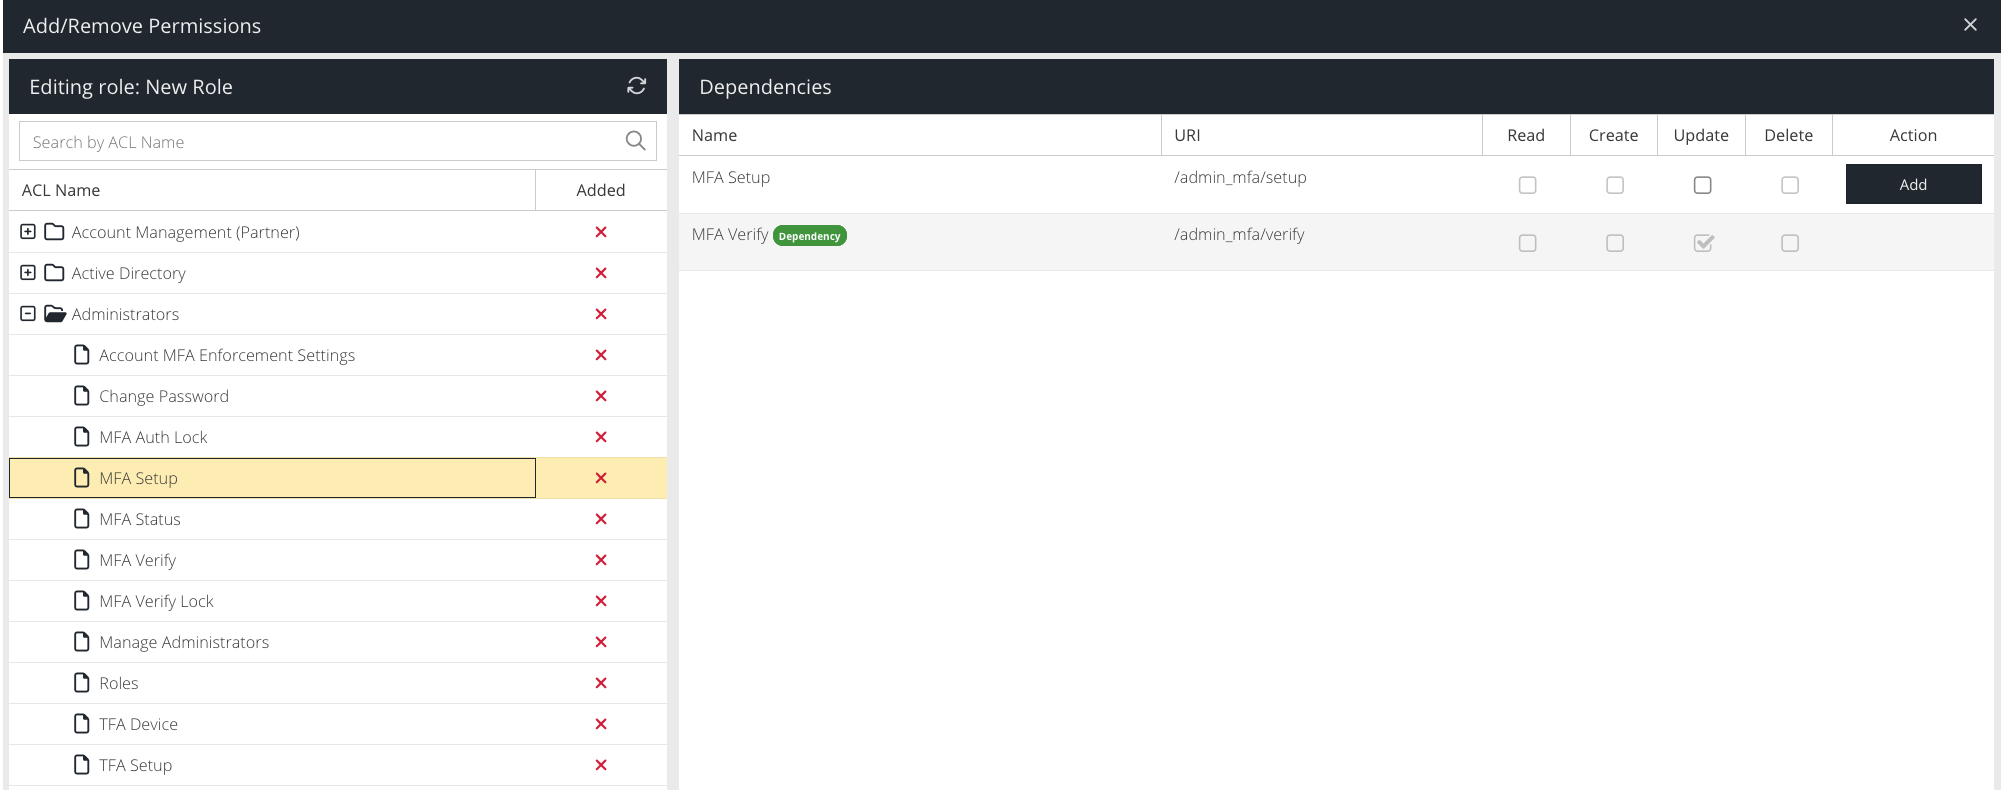Select MFA Verify in the ACL tree
The height and width of the screenshot is (790, 2004).
137,560
